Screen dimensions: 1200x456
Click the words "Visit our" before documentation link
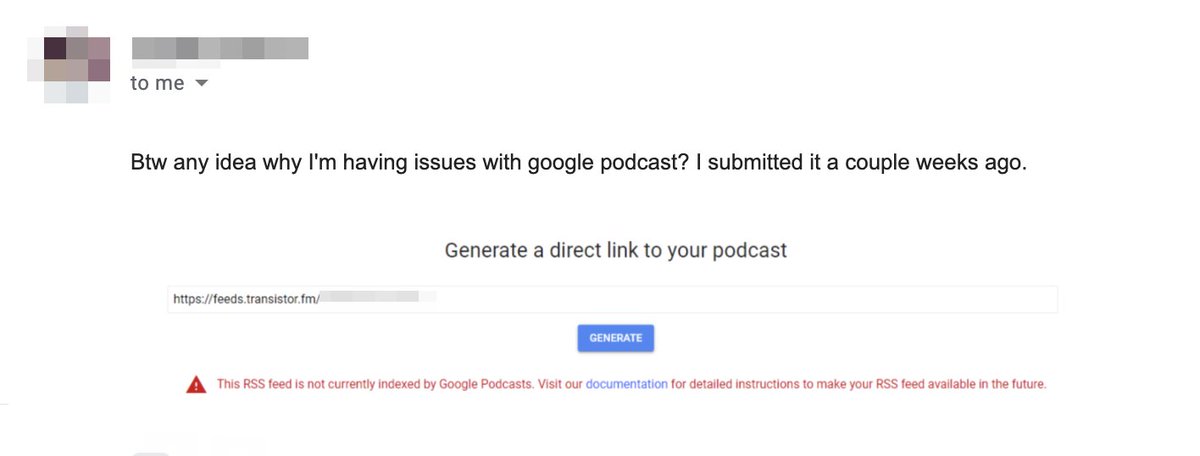pyautogui.click(x=560, y=384)
